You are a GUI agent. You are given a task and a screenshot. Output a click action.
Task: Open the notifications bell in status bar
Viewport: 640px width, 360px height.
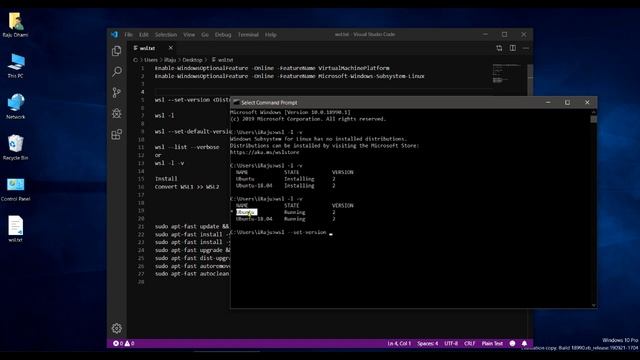[x=524, y=343]
